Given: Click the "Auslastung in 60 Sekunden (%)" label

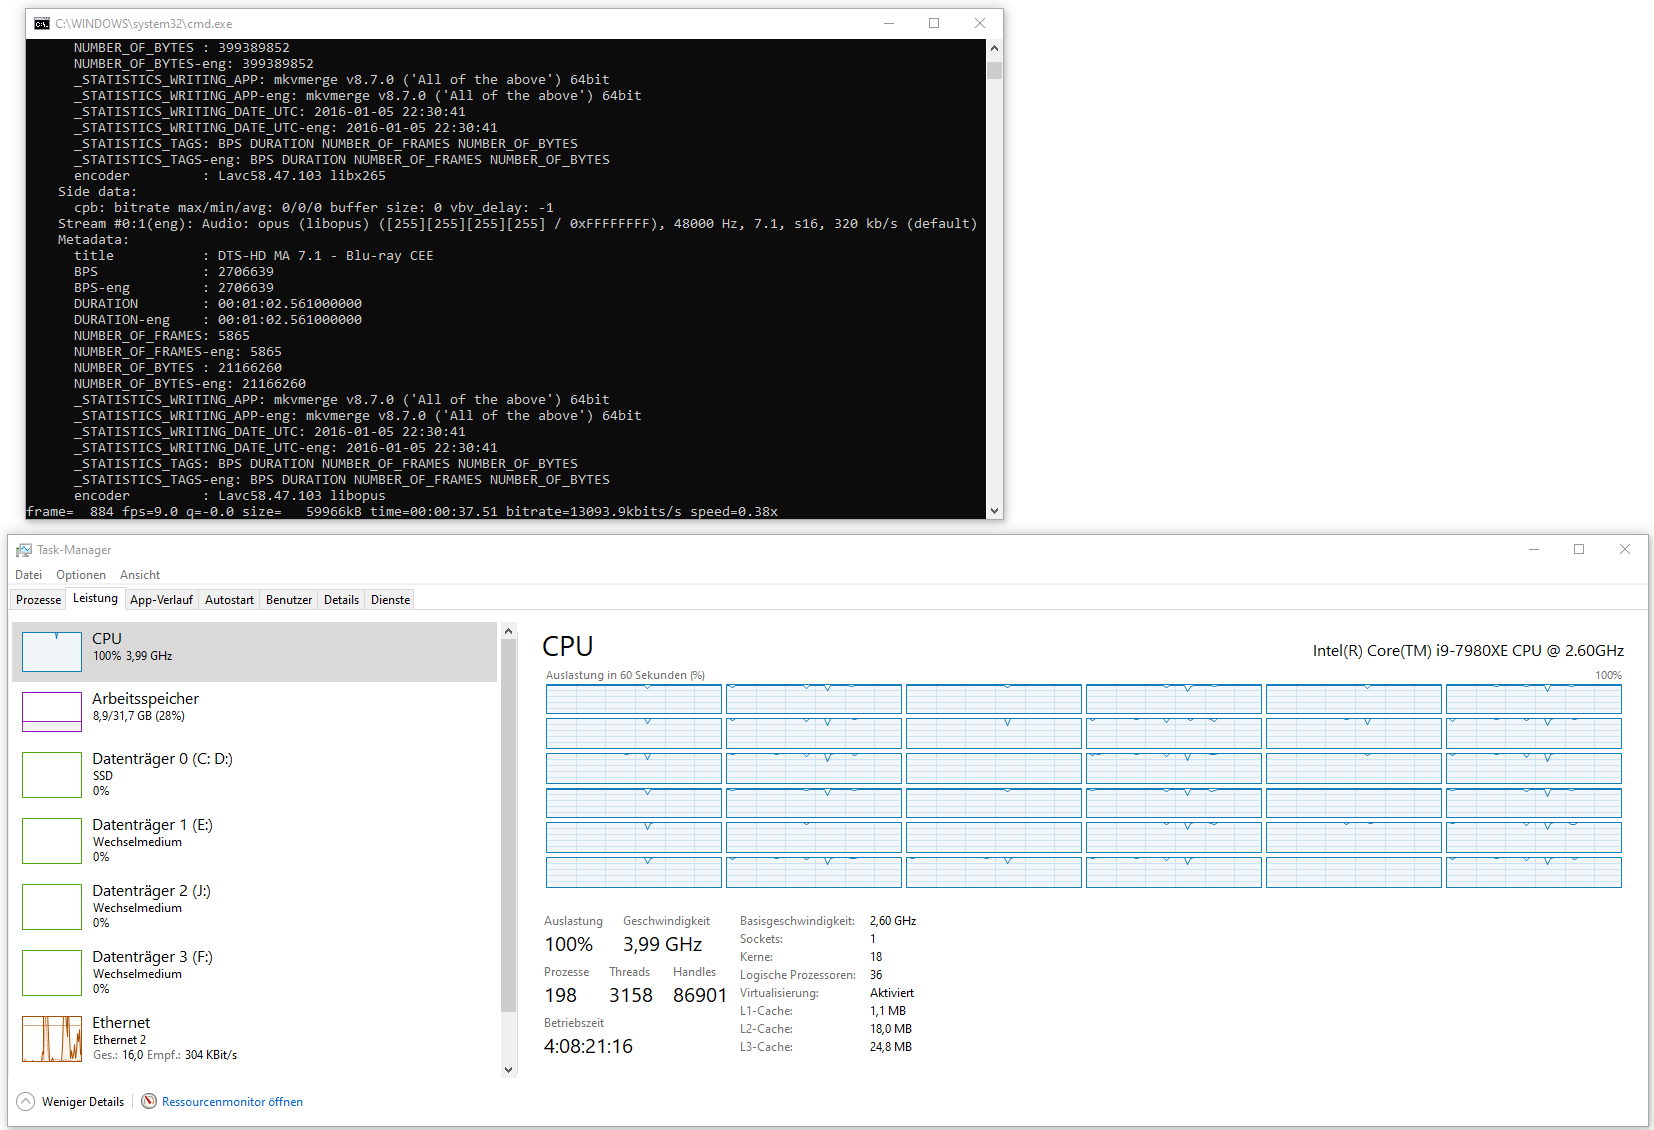Looking at the screenshot, I should (x=625, y=676).
